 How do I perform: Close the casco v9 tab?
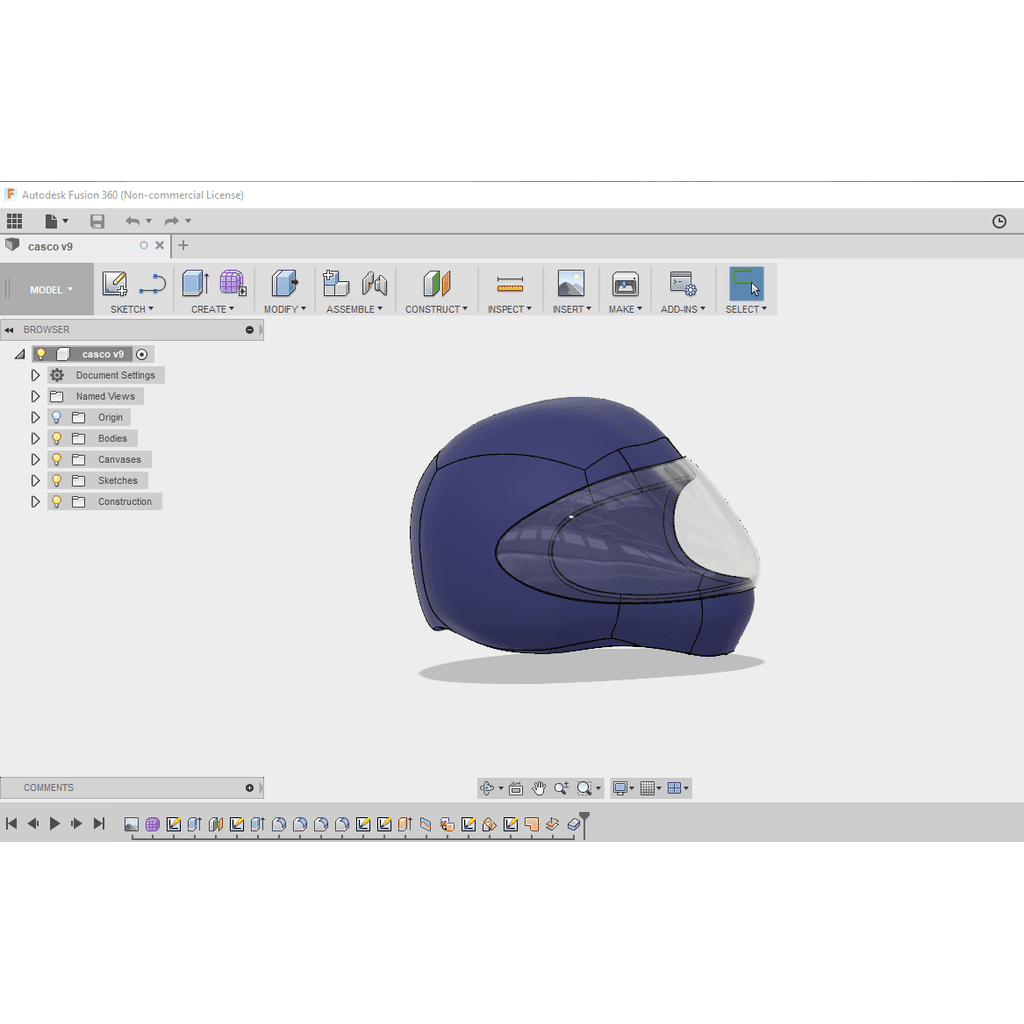click(159, 246)
